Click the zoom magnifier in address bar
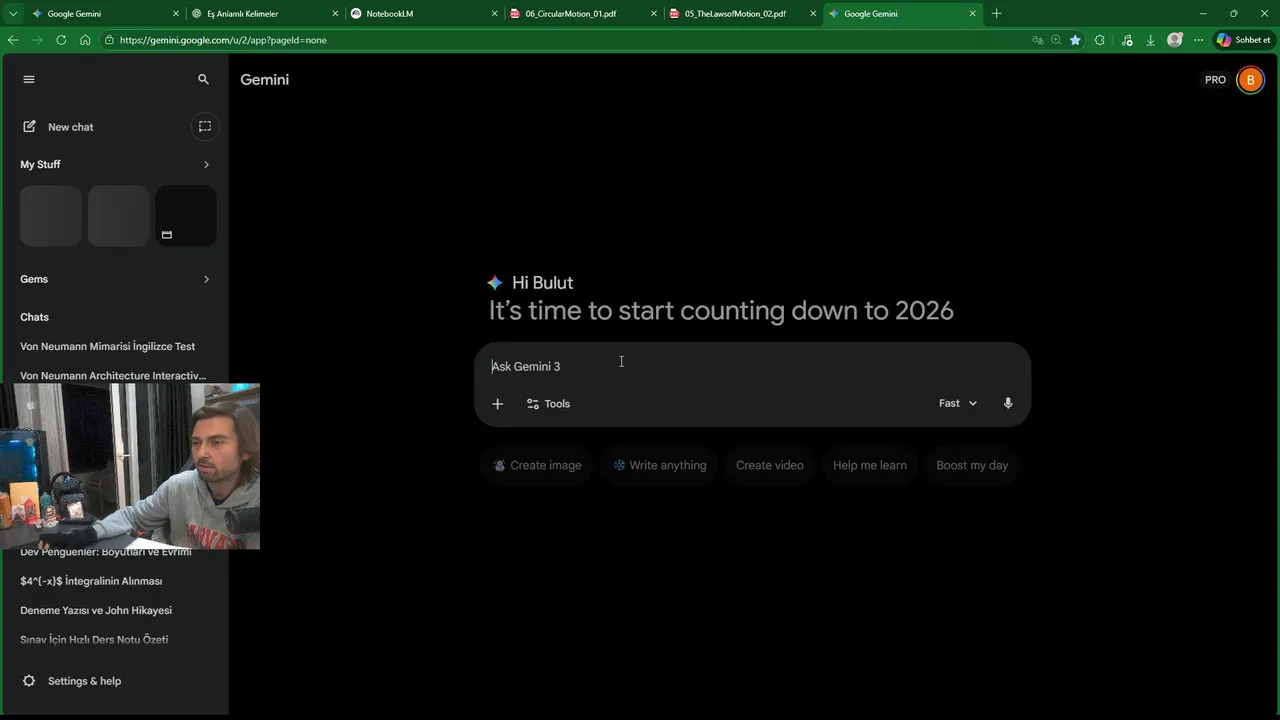This screenshot has height=720, width=1280. (x=1056, y=40)
